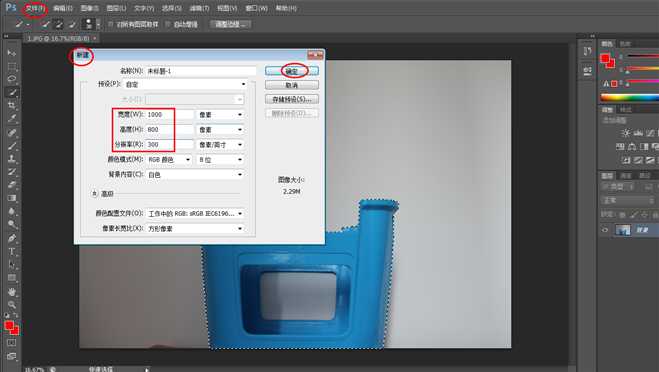Click the color spectrum ramp in Color panel
Viewport: 659px width, 372px height.
[629, 98]
